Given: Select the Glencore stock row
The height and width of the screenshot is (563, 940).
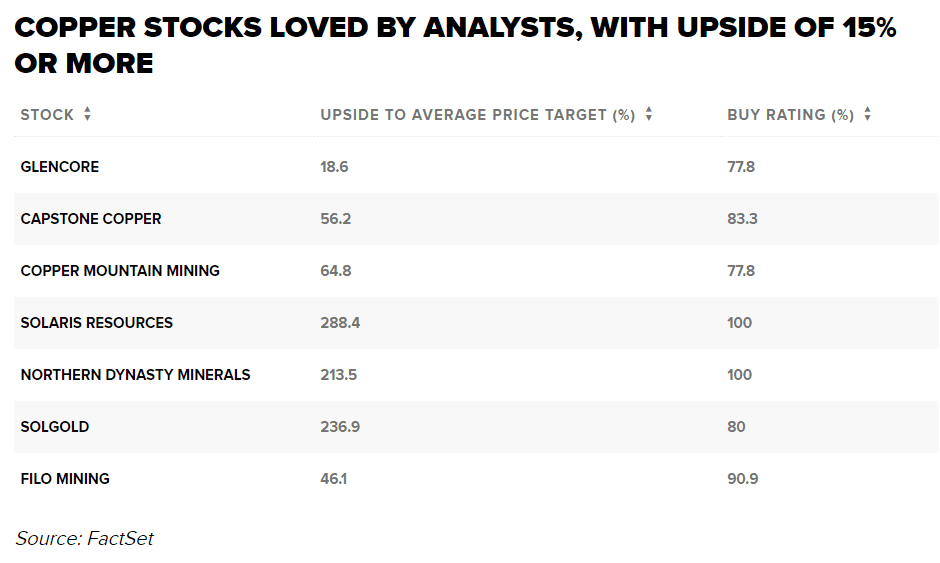Looking at the screenshot, I should coord(60,167).
